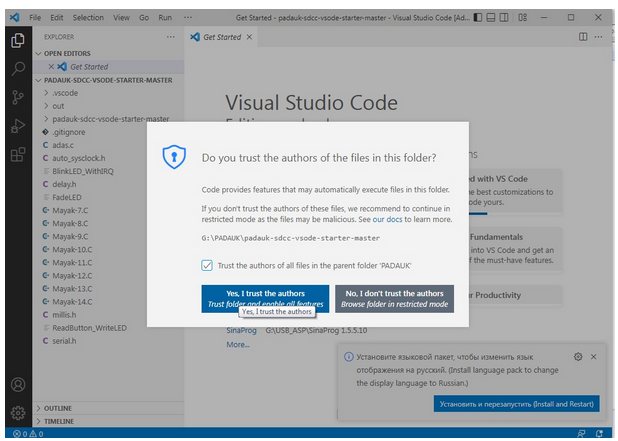The height and width of the screenshot is (441, 618).
Task: Open the Source Control view icon
Action: [x=17, y=98]
